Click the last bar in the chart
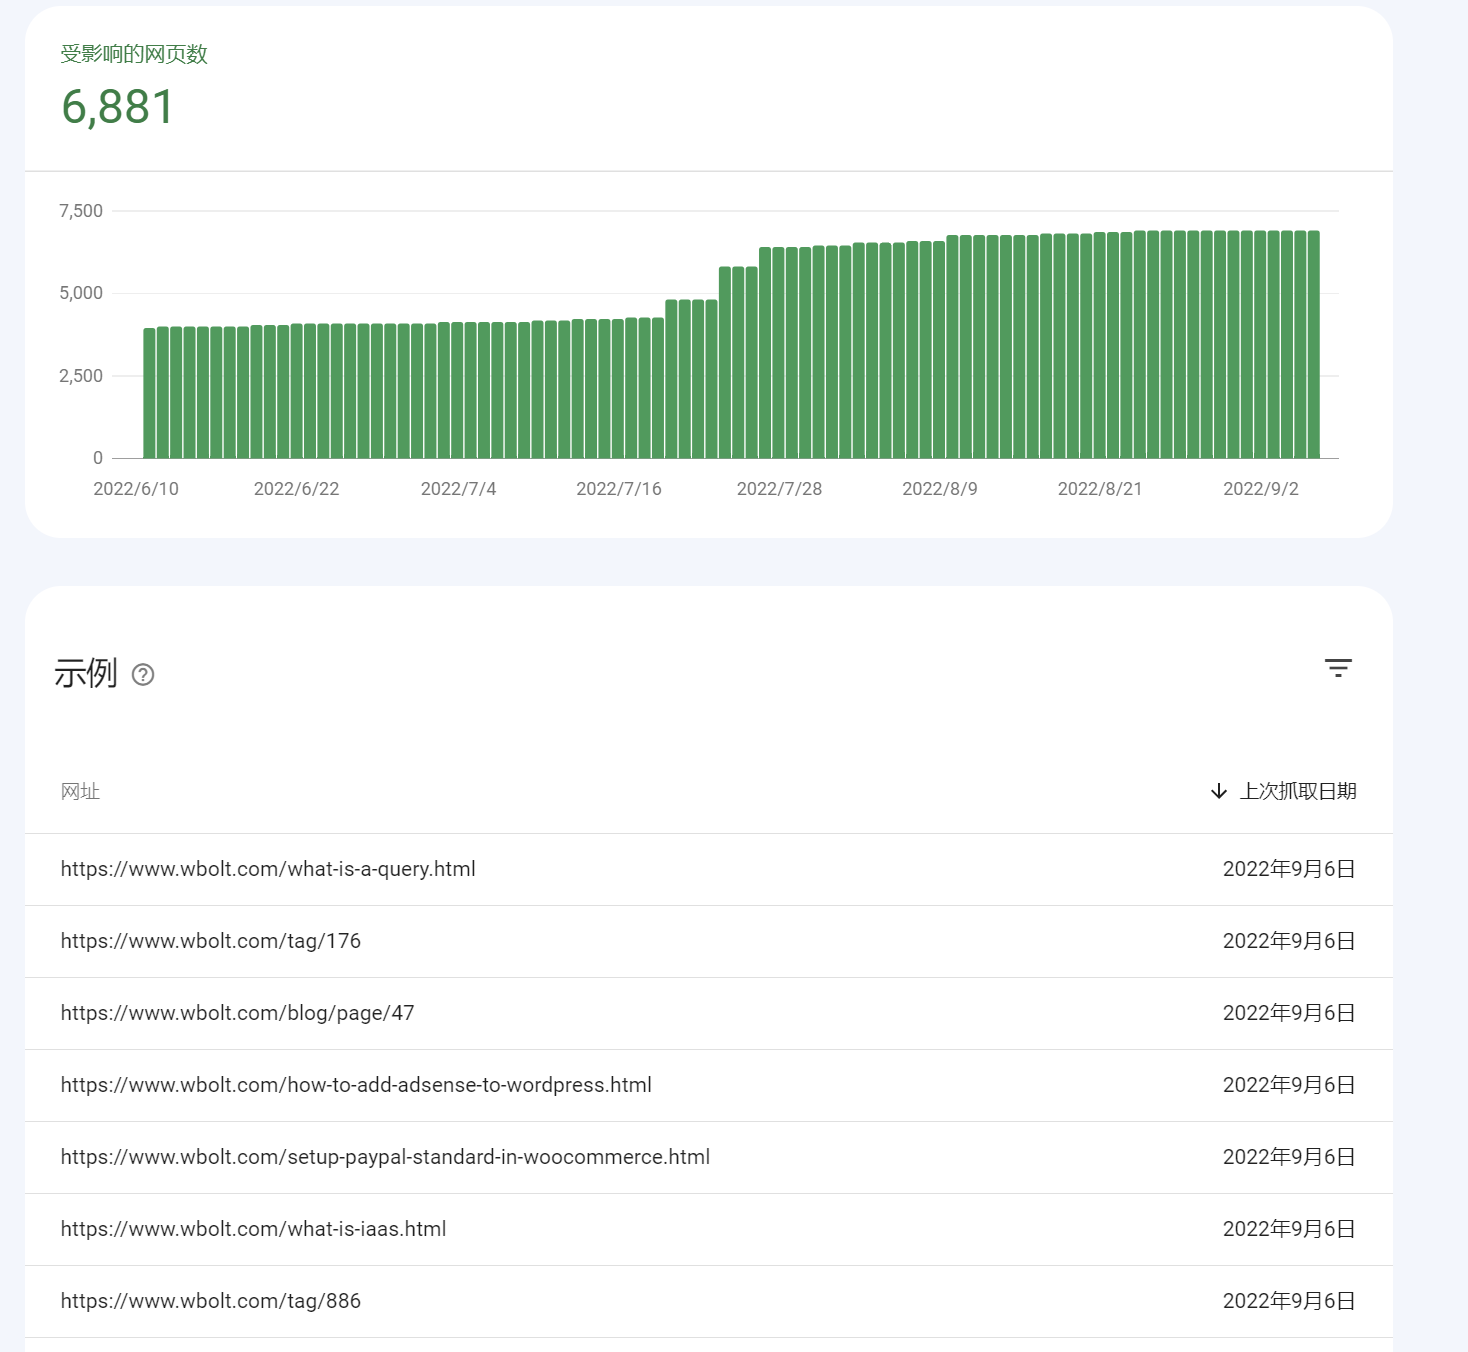1468x1352 pixels. coord(1313,345)
